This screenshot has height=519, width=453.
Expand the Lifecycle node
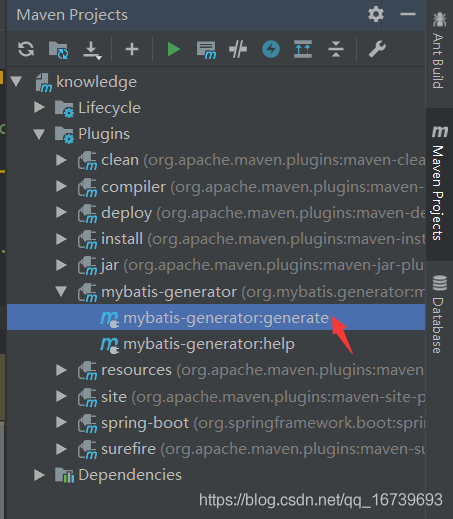pyautogui.click(x=39, y=107)
